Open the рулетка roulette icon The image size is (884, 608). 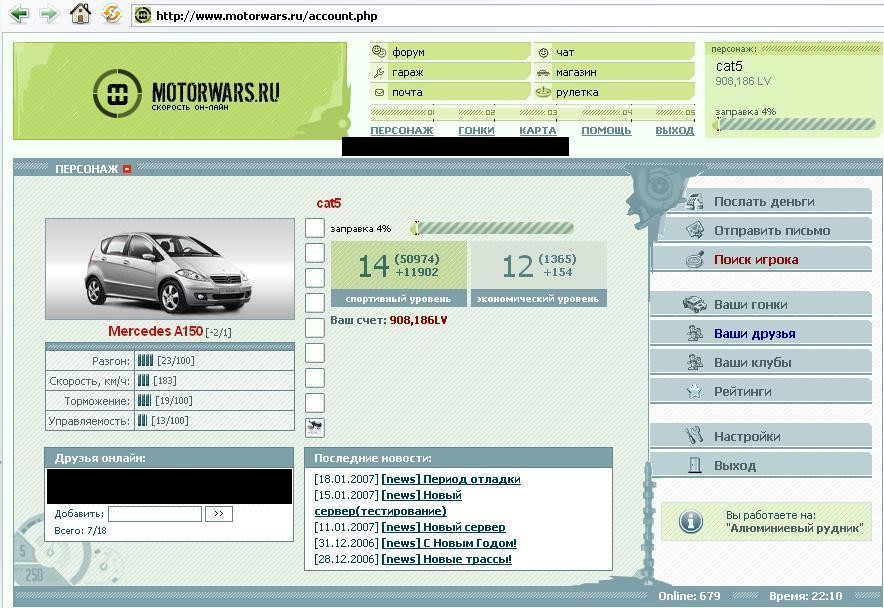[x=543, y=91]
